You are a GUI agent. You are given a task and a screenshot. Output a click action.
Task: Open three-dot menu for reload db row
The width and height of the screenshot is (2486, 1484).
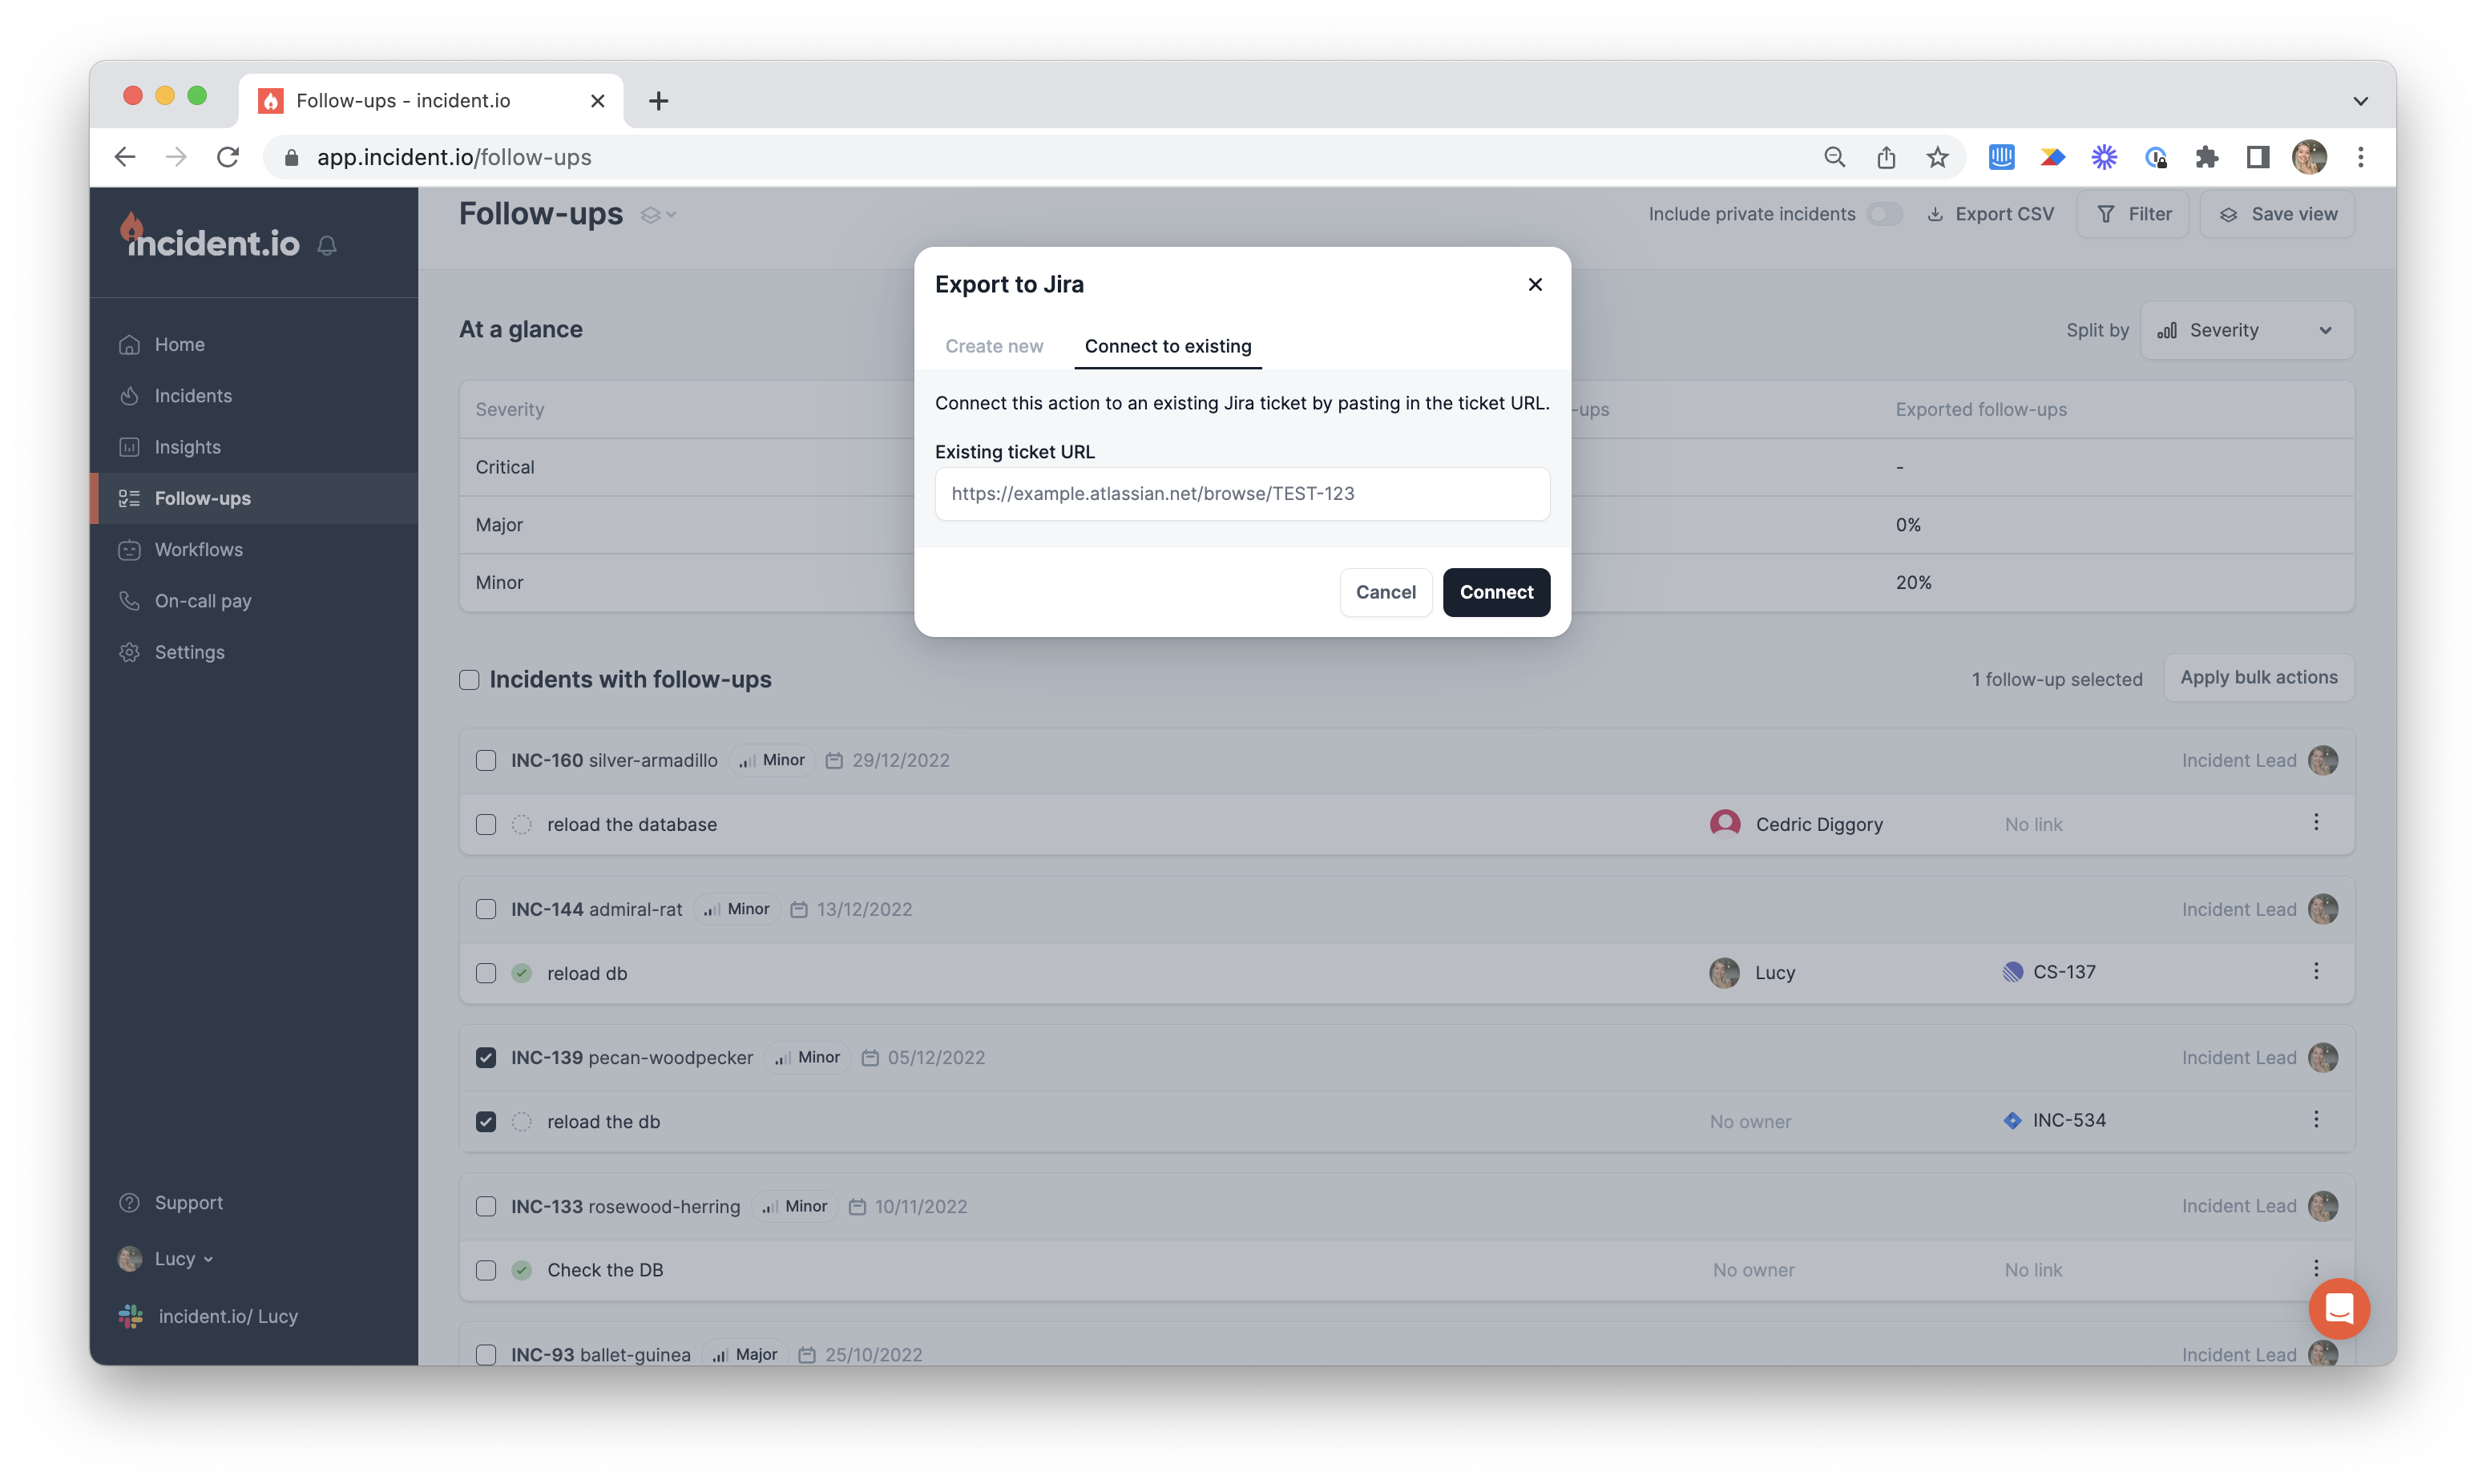click(2315, 971)
